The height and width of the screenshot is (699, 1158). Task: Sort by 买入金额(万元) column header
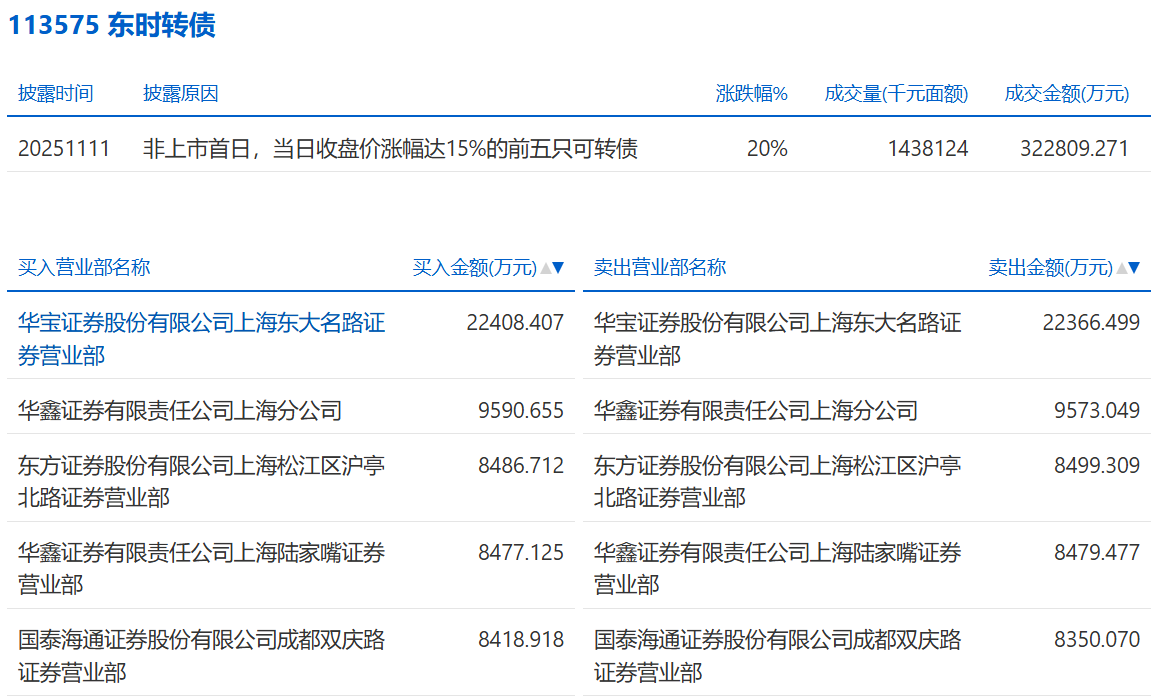pyautogui.click(x=474, y=267)
